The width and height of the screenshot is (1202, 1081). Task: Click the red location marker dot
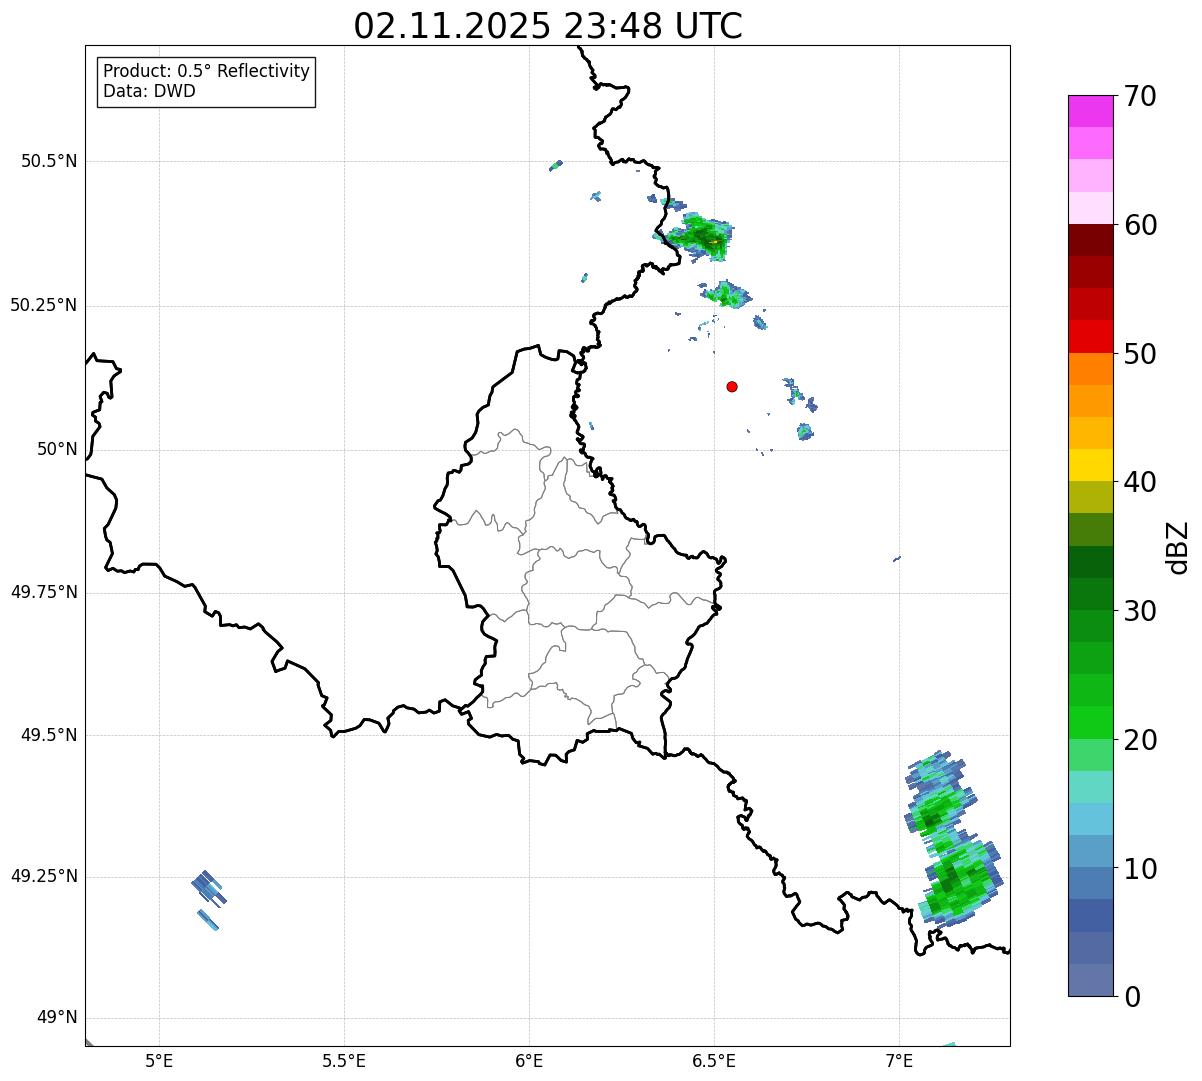[732, 386]
